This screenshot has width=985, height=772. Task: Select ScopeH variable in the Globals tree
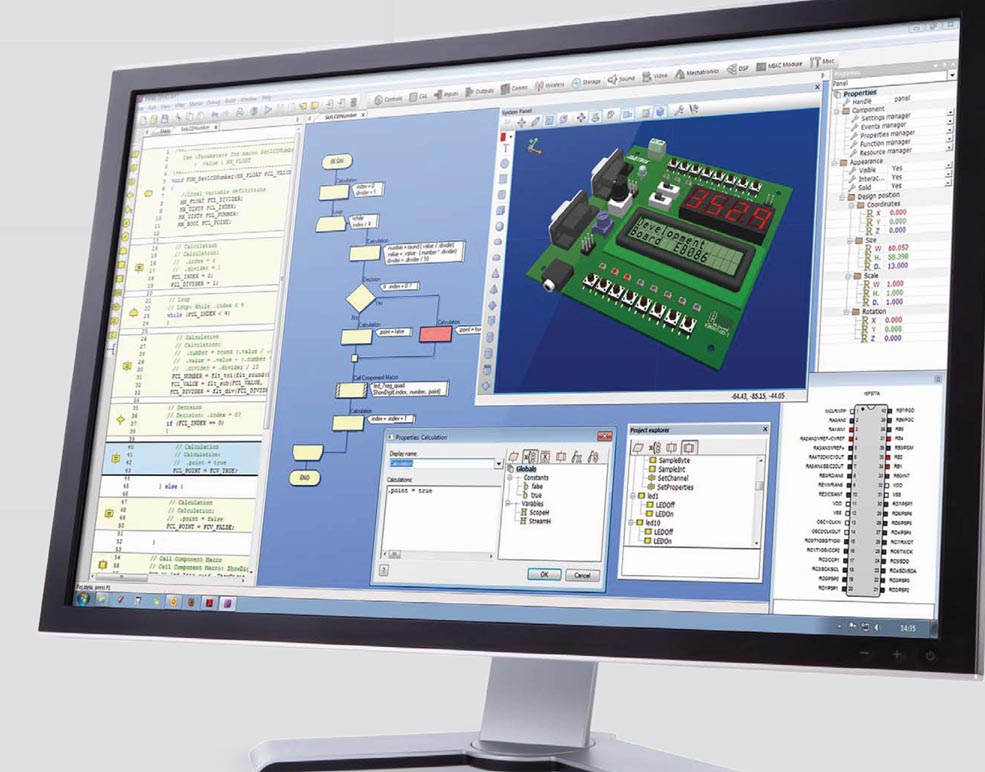pyautogui.click(x=535, y=513)
